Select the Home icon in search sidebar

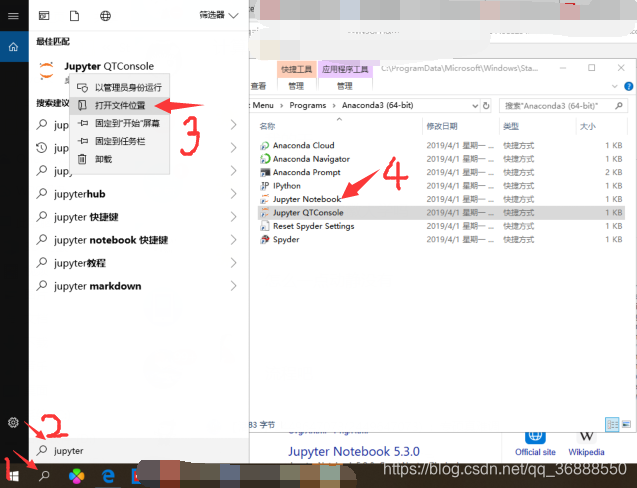[x=13, y=47]
